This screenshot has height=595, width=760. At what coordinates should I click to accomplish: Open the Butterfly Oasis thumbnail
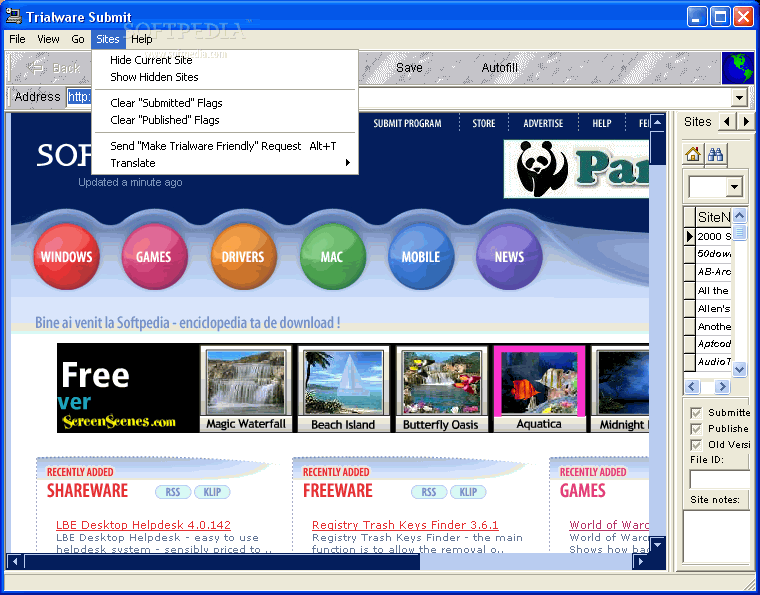point(441,389)
